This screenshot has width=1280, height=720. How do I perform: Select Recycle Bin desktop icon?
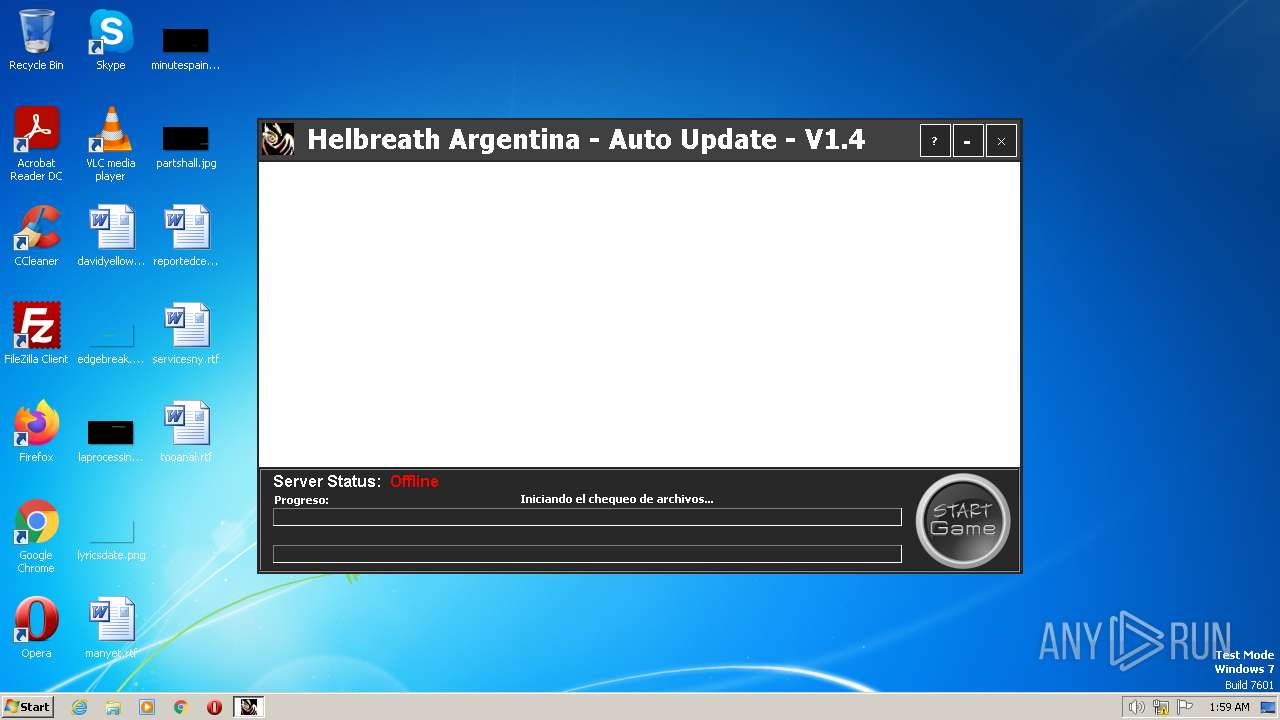tap(36, 40)
